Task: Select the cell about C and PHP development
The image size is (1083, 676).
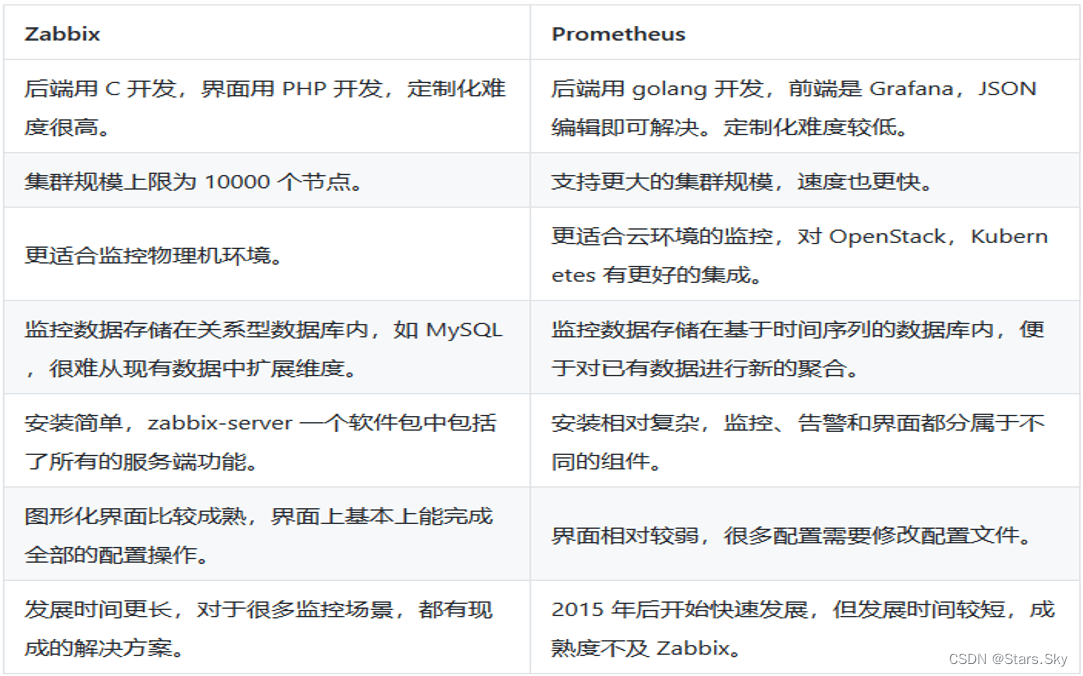Action: point(267,106)
